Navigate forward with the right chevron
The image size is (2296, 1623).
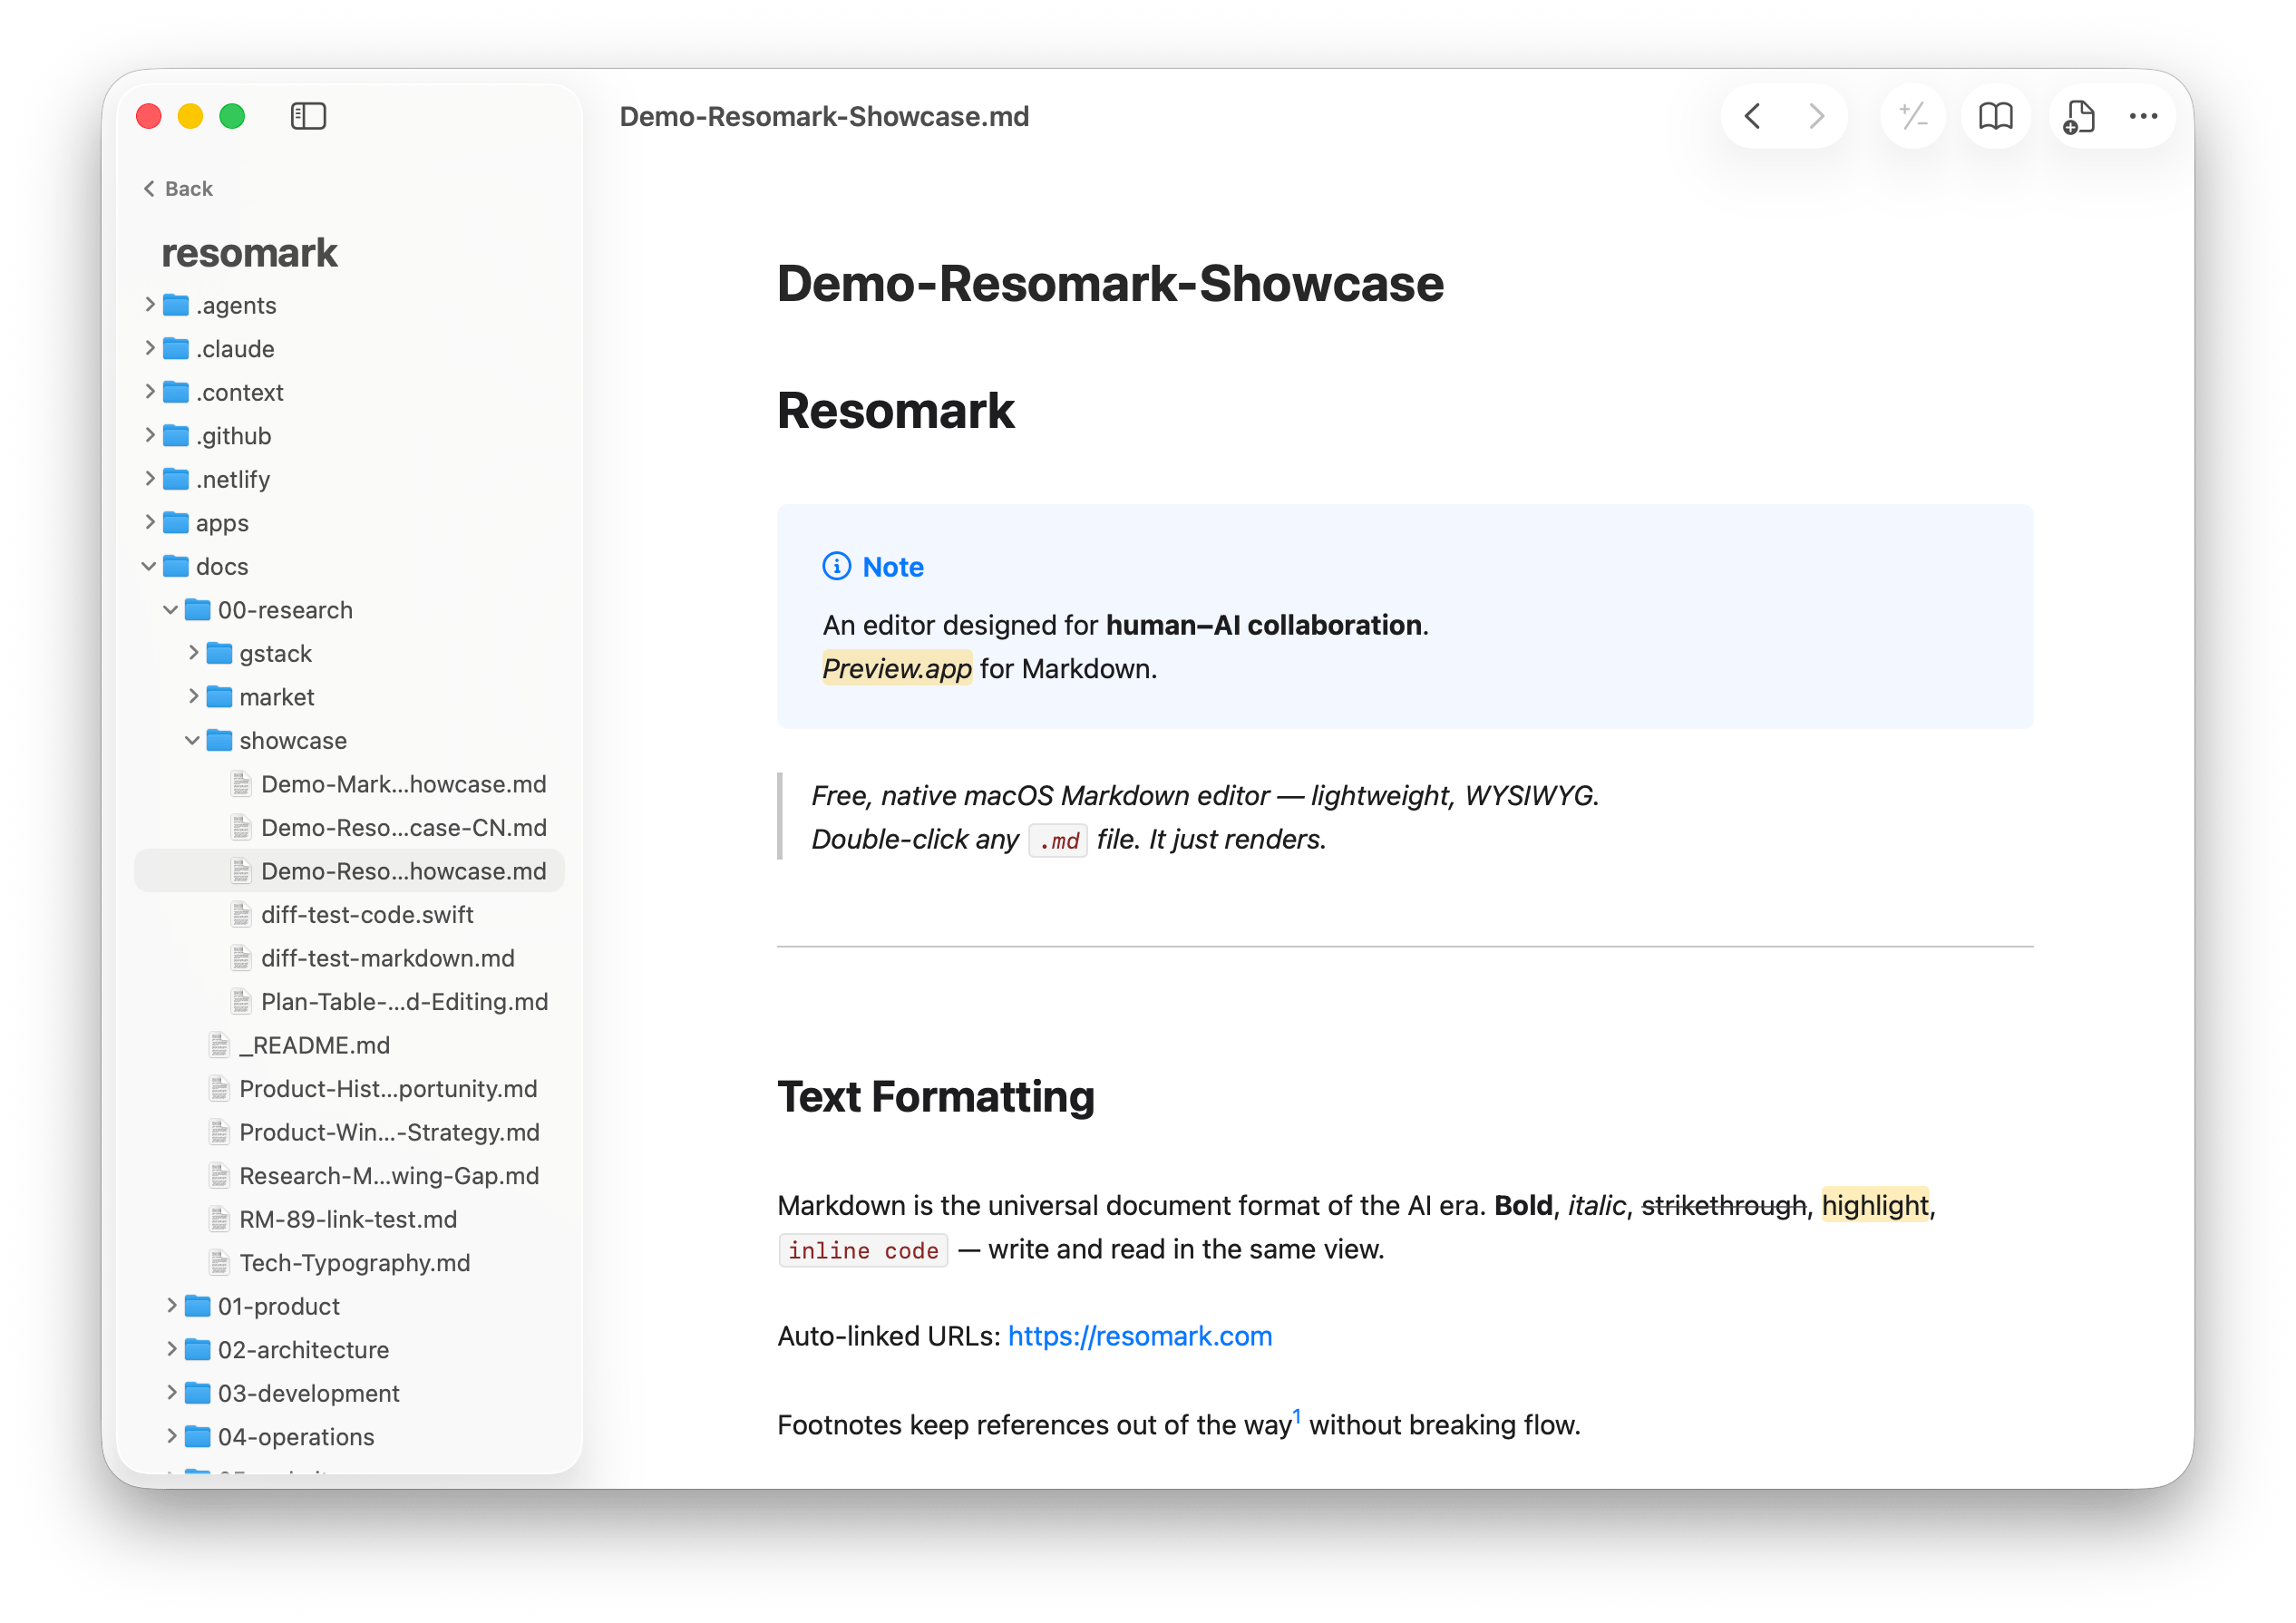point(1816,116)
